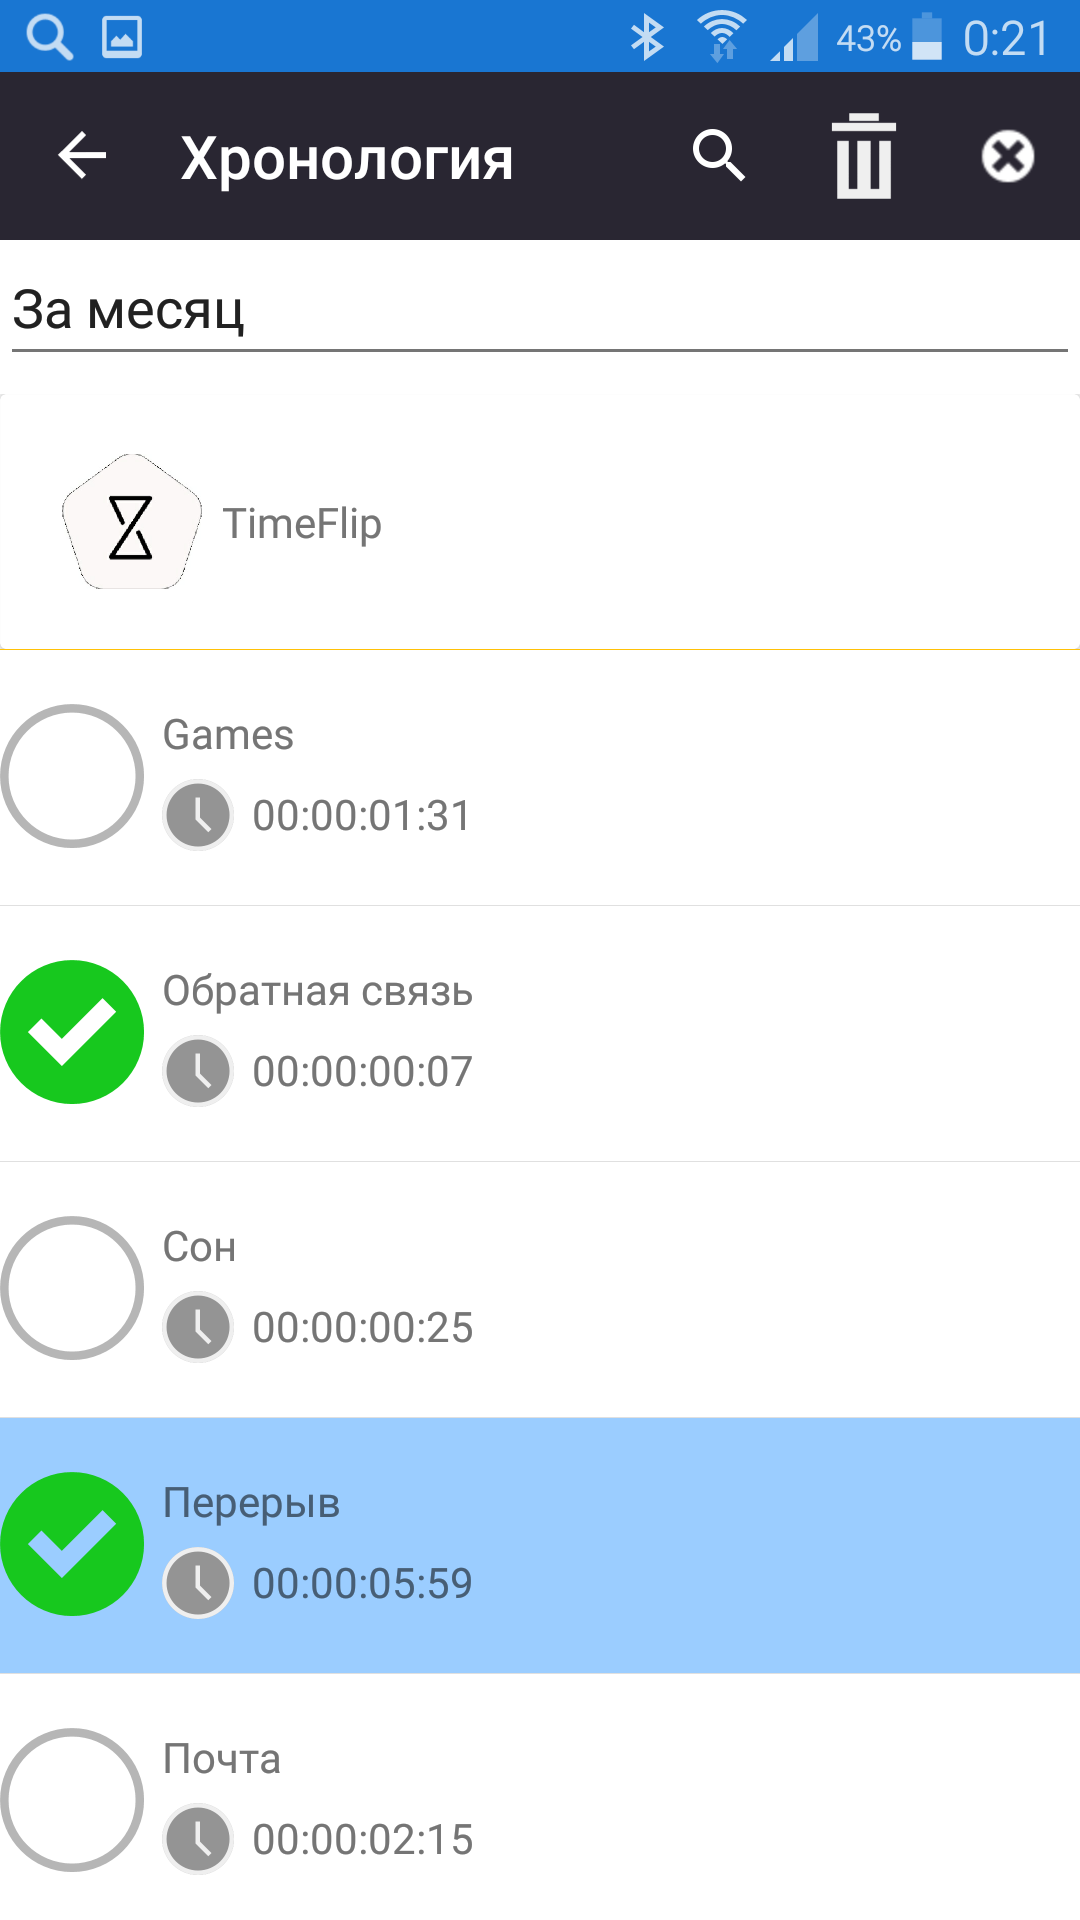The width and height of the screenshot is (1080, 1920).
Task: Tap the clock icon under Почта
Action: pyautogui.click(x=198, y=1839)
